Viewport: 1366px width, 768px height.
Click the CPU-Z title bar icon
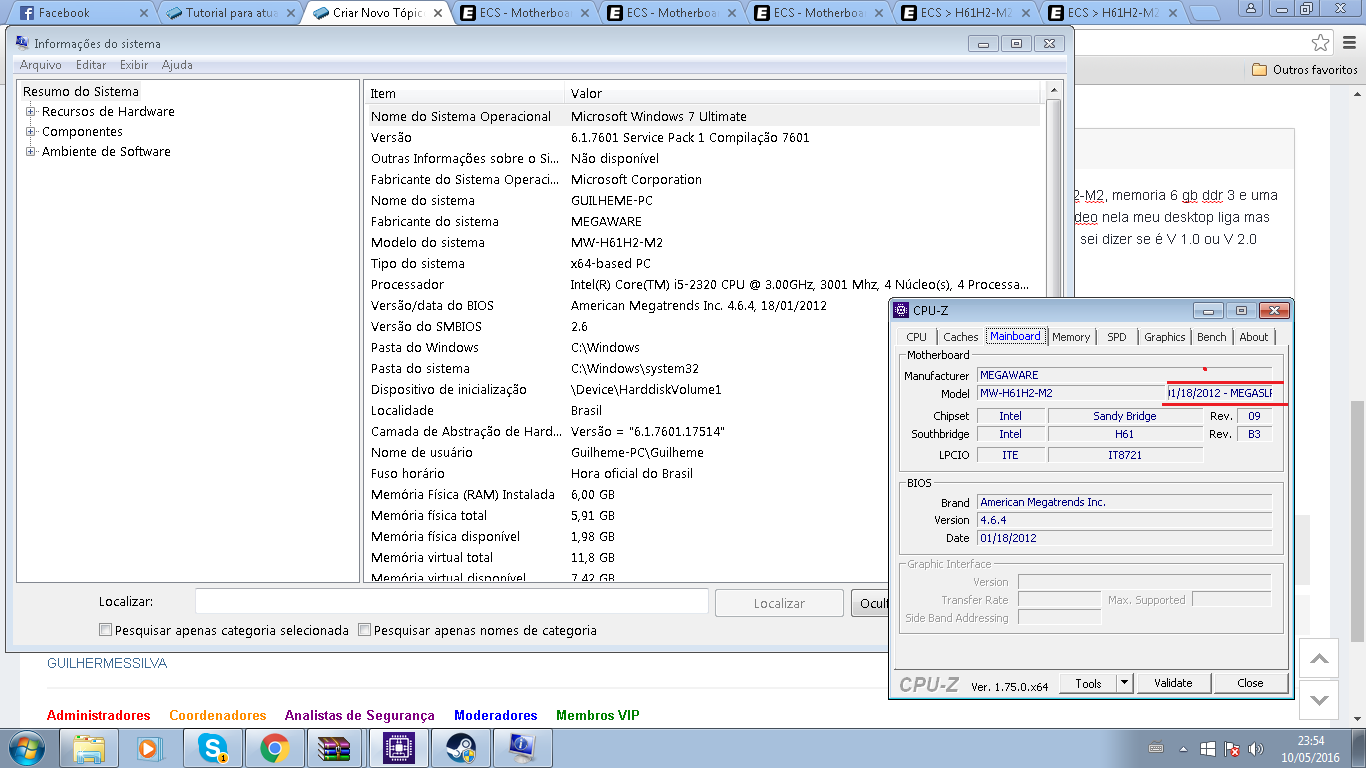pyautogui.click(x=901, y=310)
